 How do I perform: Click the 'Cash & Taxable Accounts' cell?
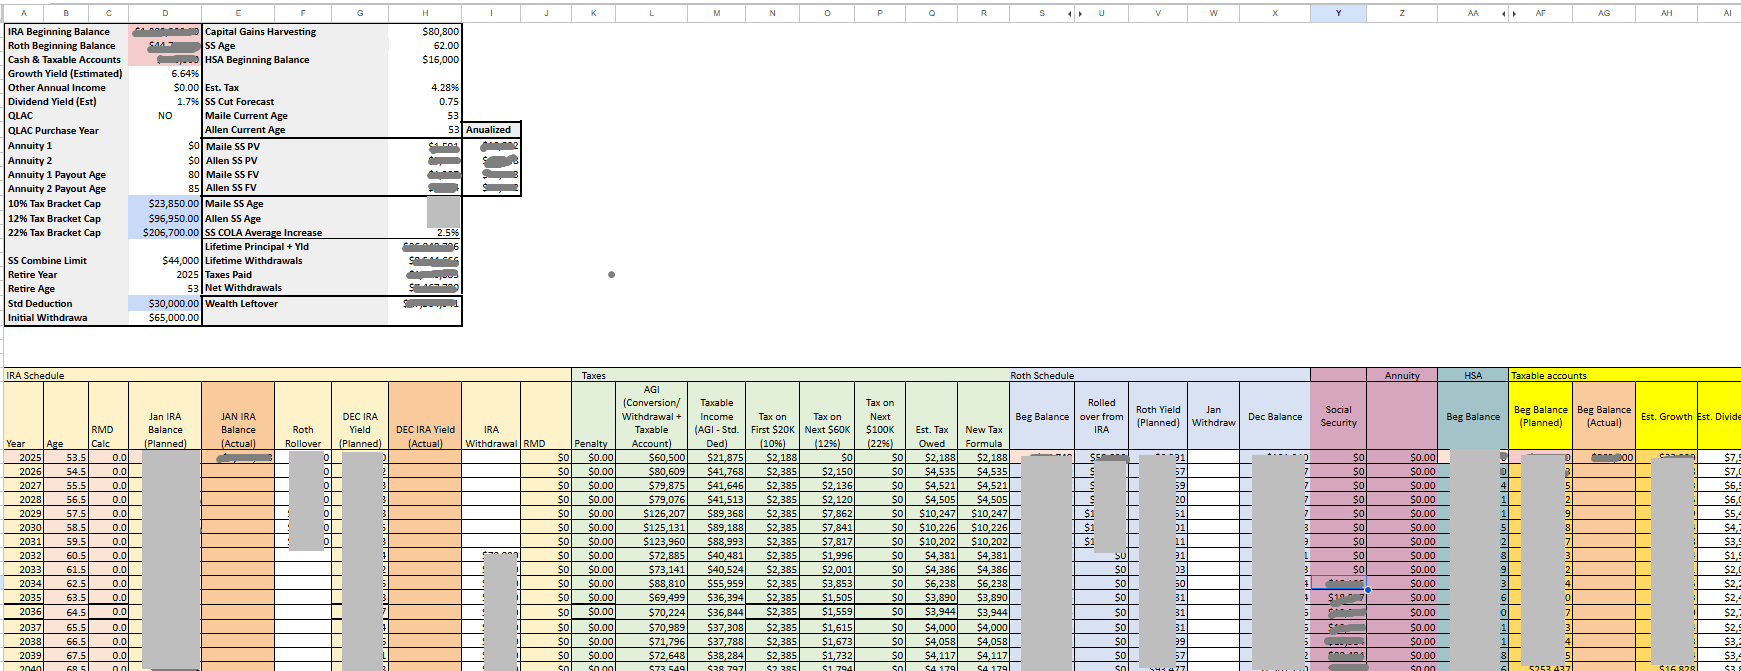click(x=66, y=60)
